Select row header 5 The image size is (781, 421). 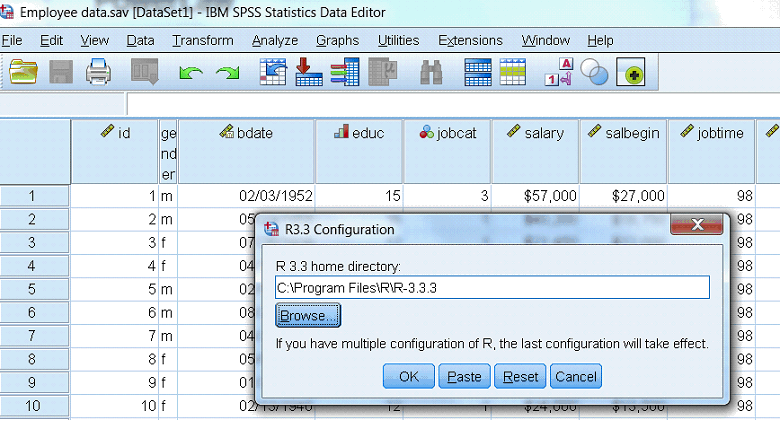tap(34, 289)
